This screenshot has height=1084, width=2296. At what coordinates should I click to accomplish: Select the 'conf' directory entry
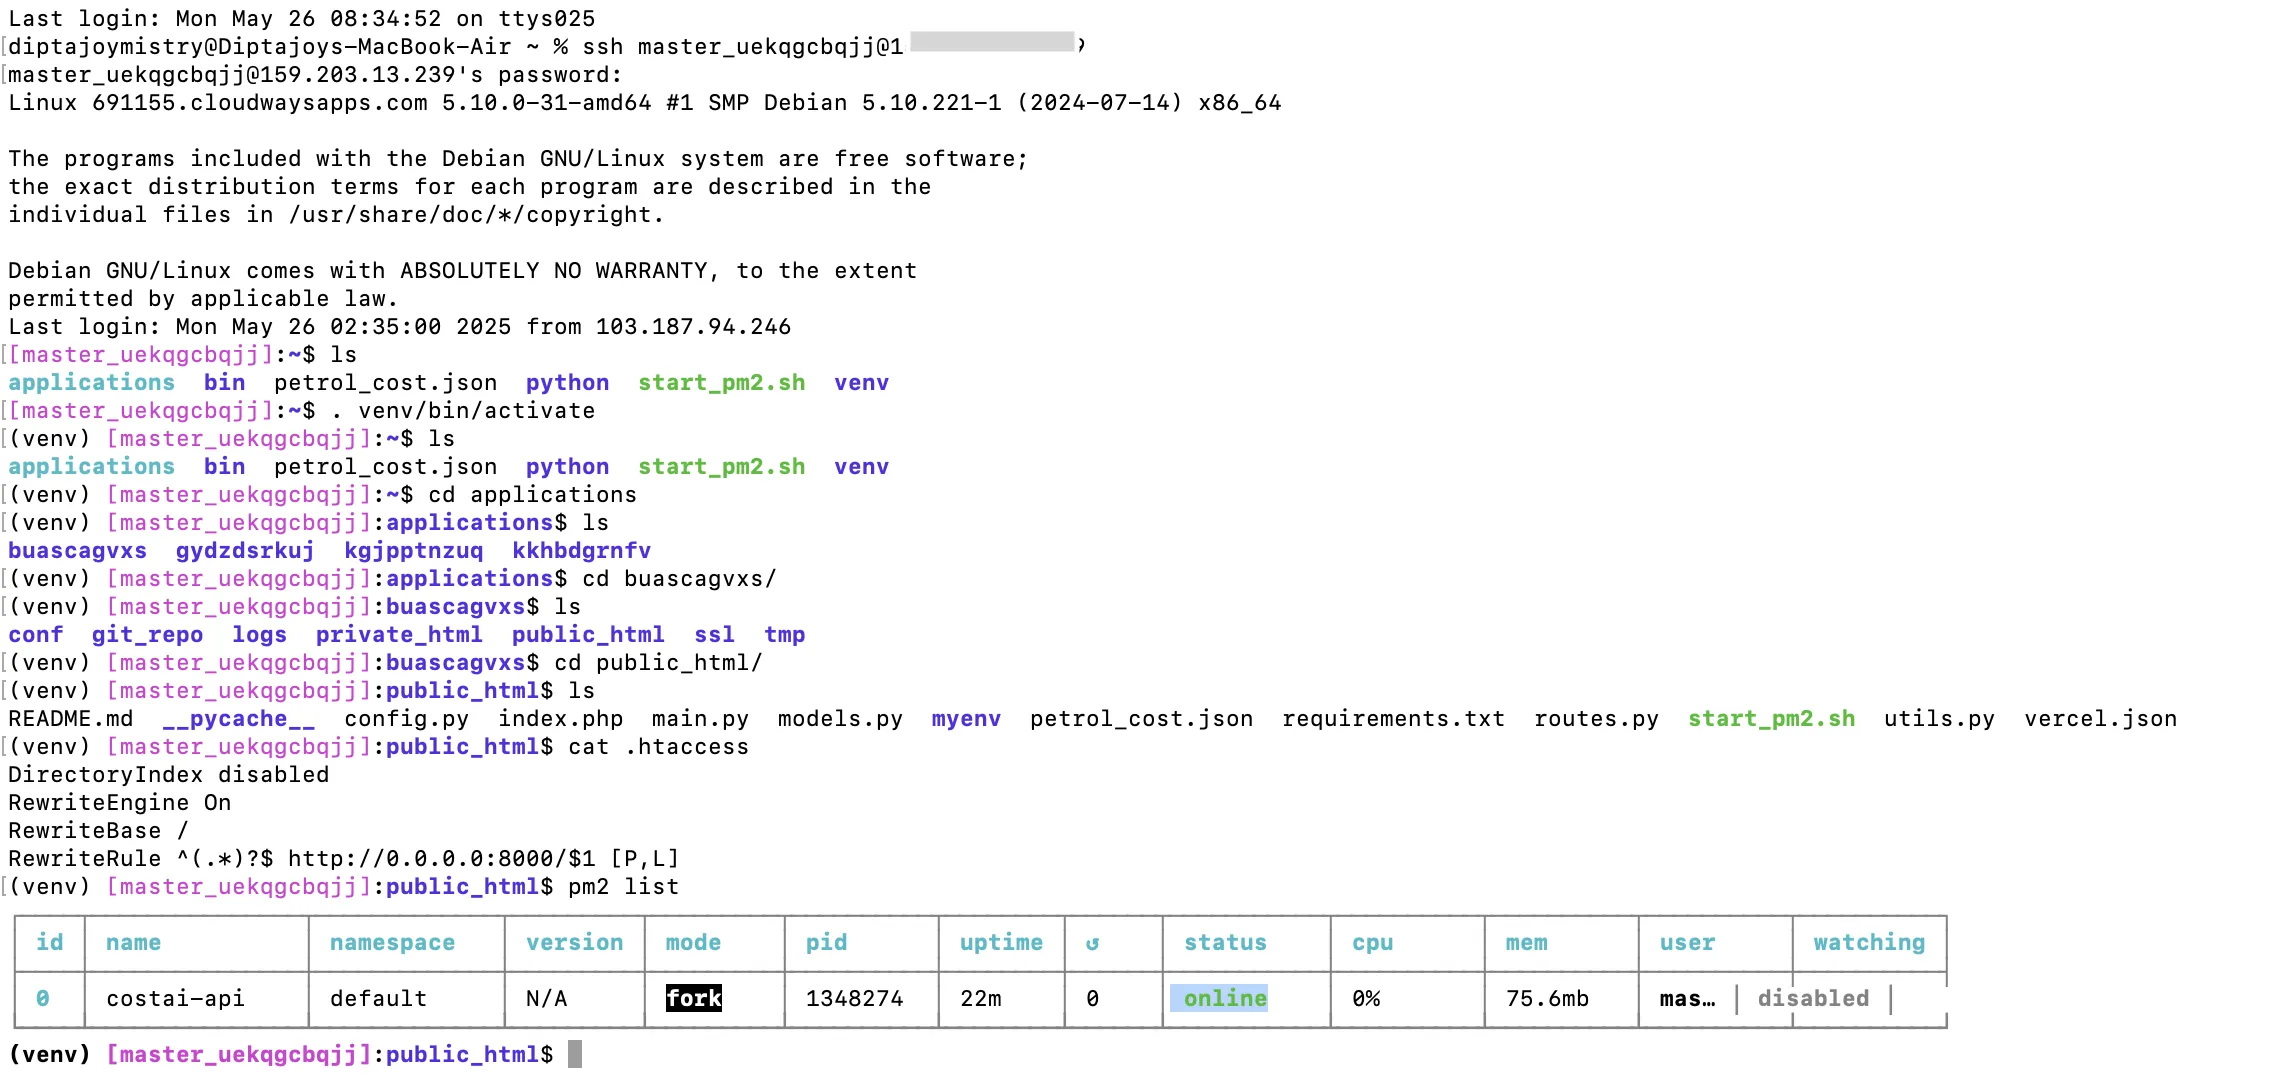click(36, 635)
